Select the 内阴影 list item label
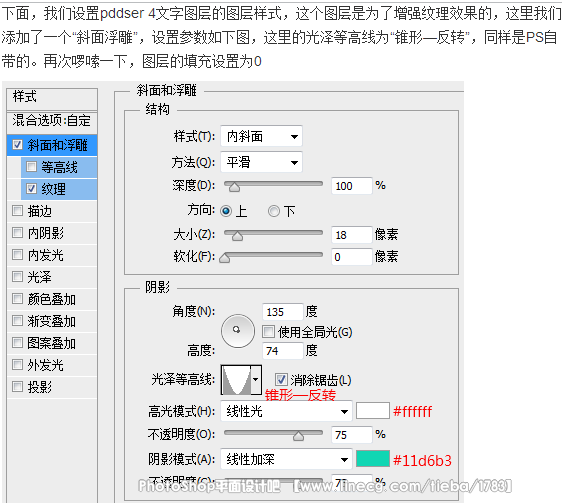Image resolution: width=562 pixels, height=503 pixels. pyautogui.click(x=46, y=233)
